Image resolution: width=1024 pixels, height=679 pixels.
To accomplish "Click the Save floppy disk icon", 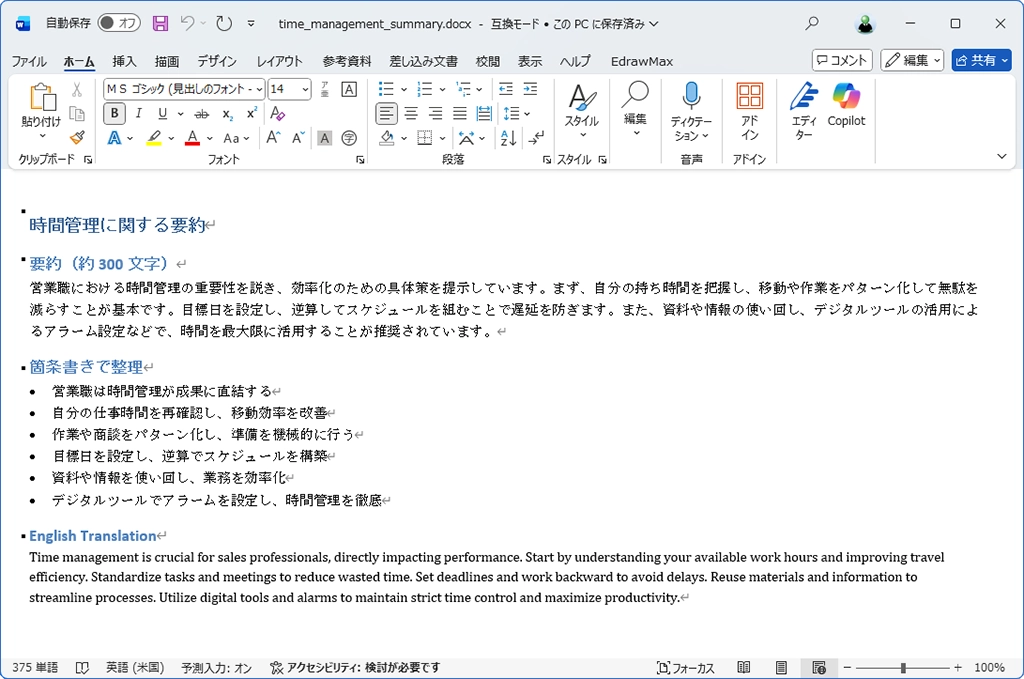I will pos(160,23).
